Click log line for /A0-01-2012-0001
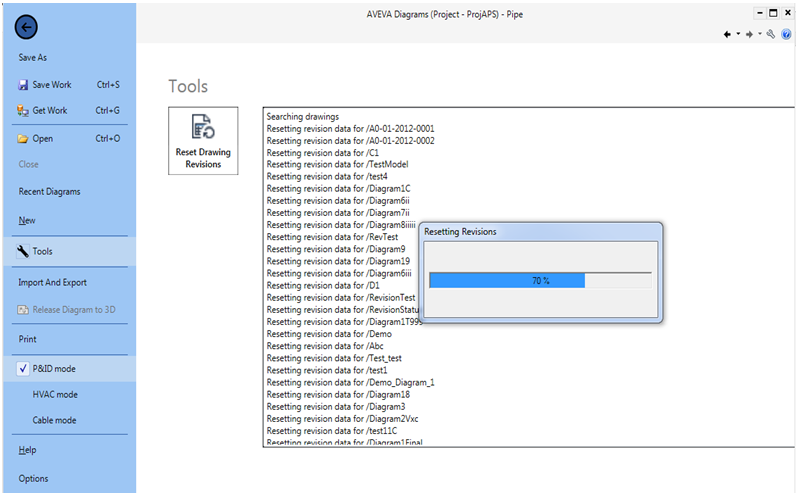The image size is (796, 496). [350, 128]
